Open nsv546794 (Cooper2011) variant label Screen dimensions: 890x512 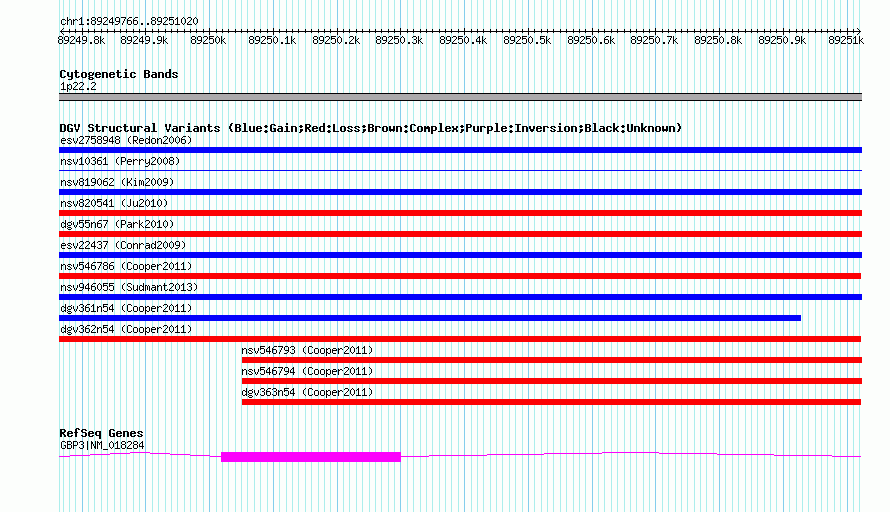(x=307, y=371)
